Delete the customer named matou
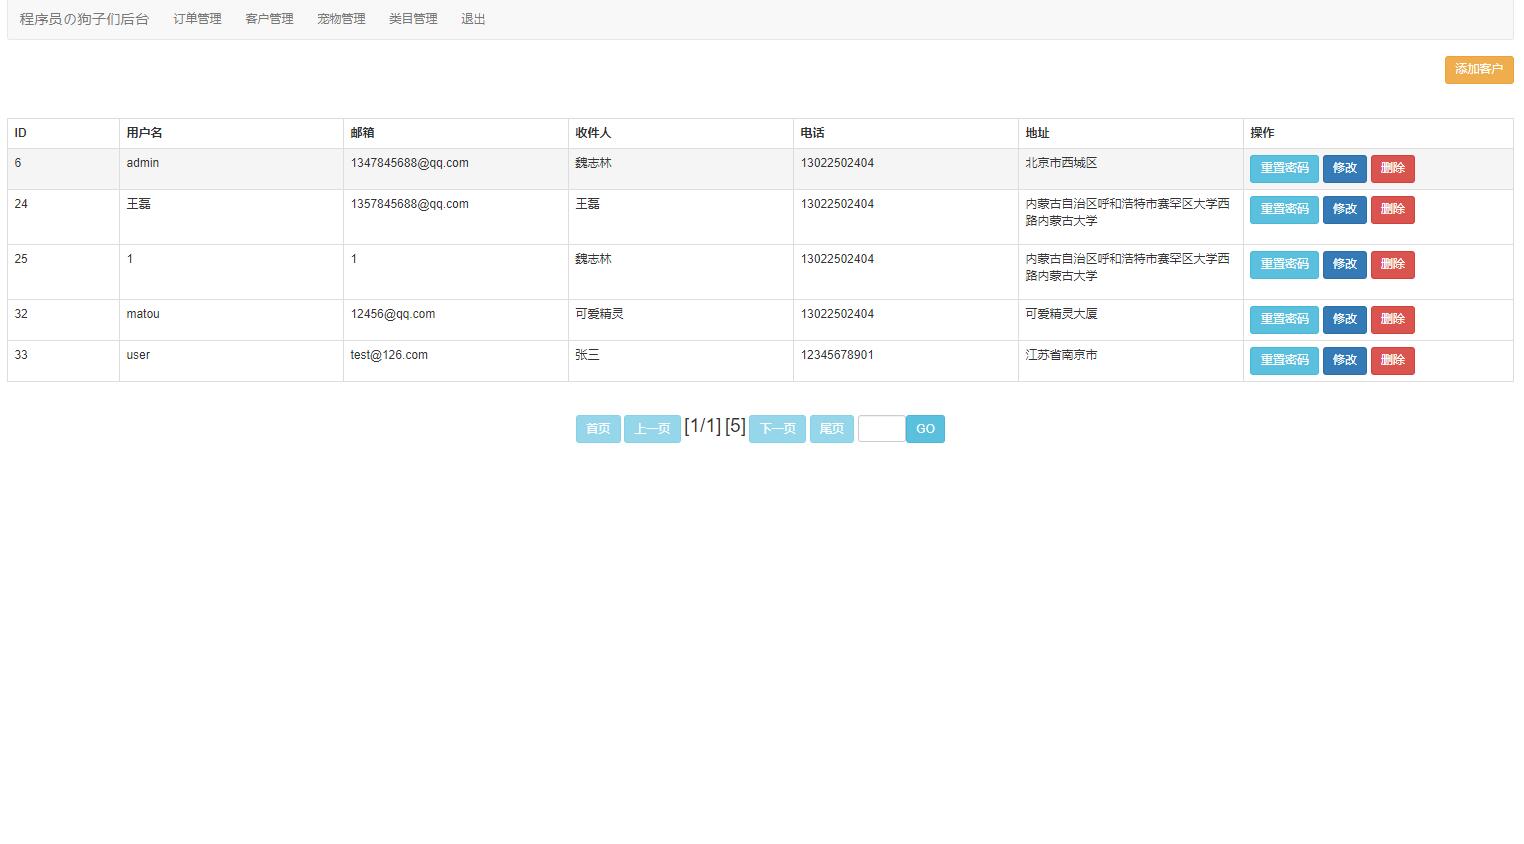The image size is (1524, 844). 1392,319
